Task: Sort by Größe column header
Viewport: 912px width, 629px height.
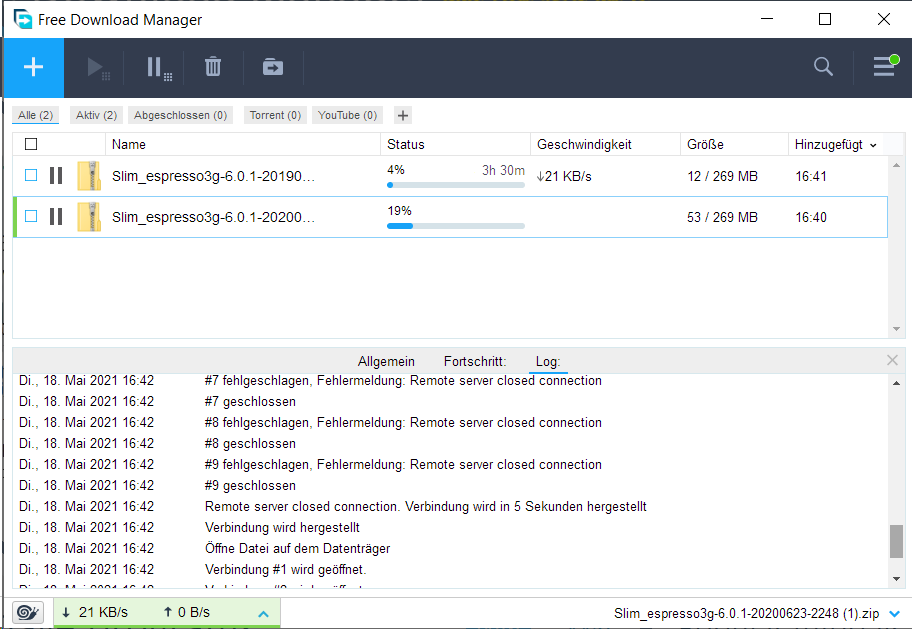Action: 735,144
